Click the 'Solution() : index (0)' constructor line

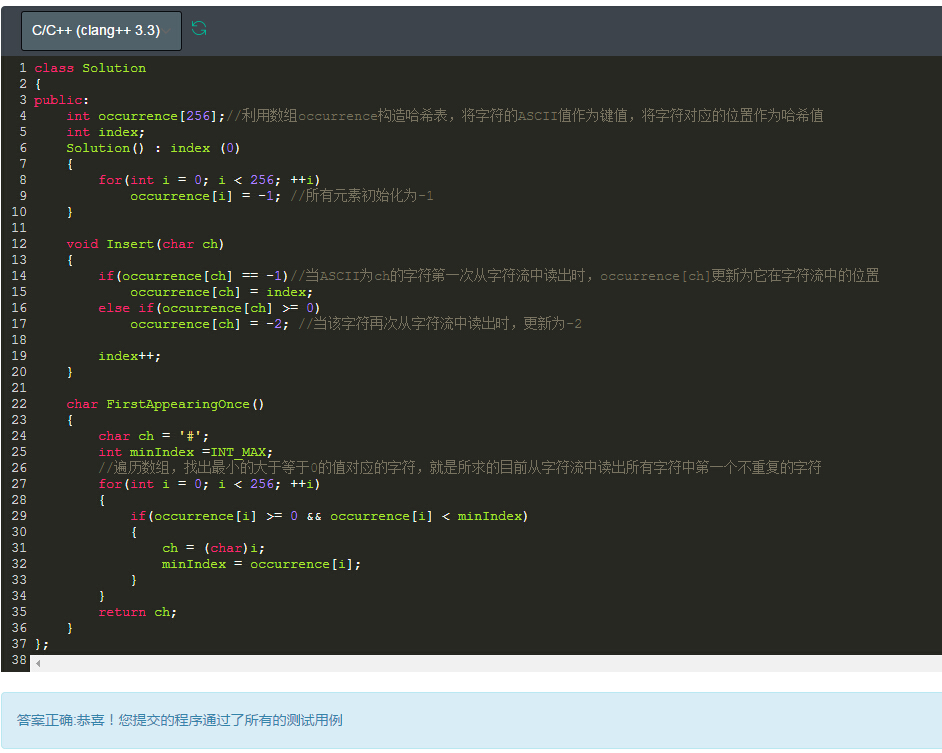153,148
